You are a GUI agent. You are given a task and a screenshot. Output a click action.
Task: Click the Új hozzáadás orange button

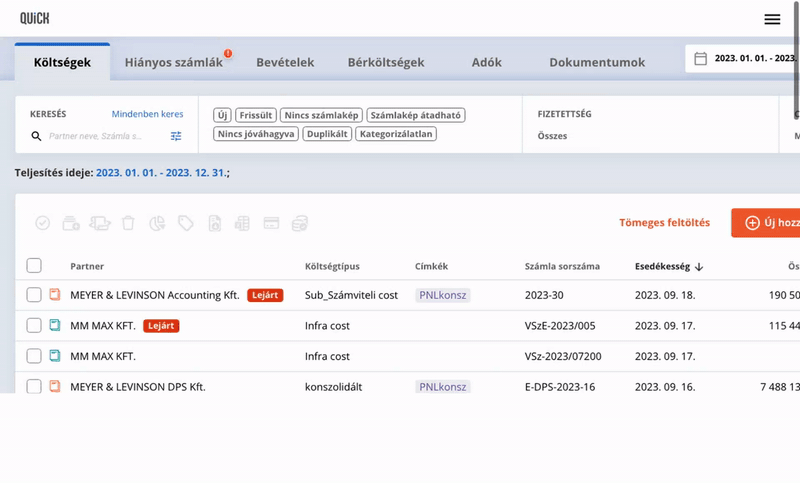(765, 223)
